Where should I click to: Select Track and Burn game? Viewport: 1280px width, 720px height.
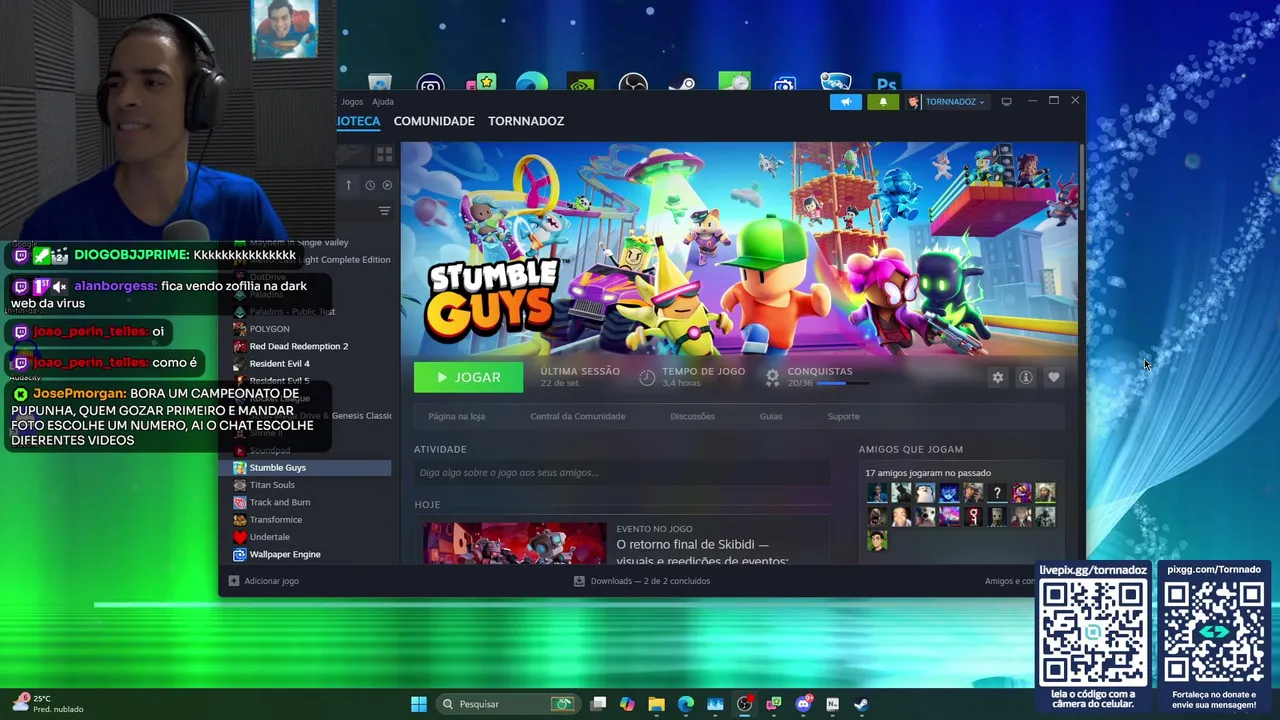[279, 502]
